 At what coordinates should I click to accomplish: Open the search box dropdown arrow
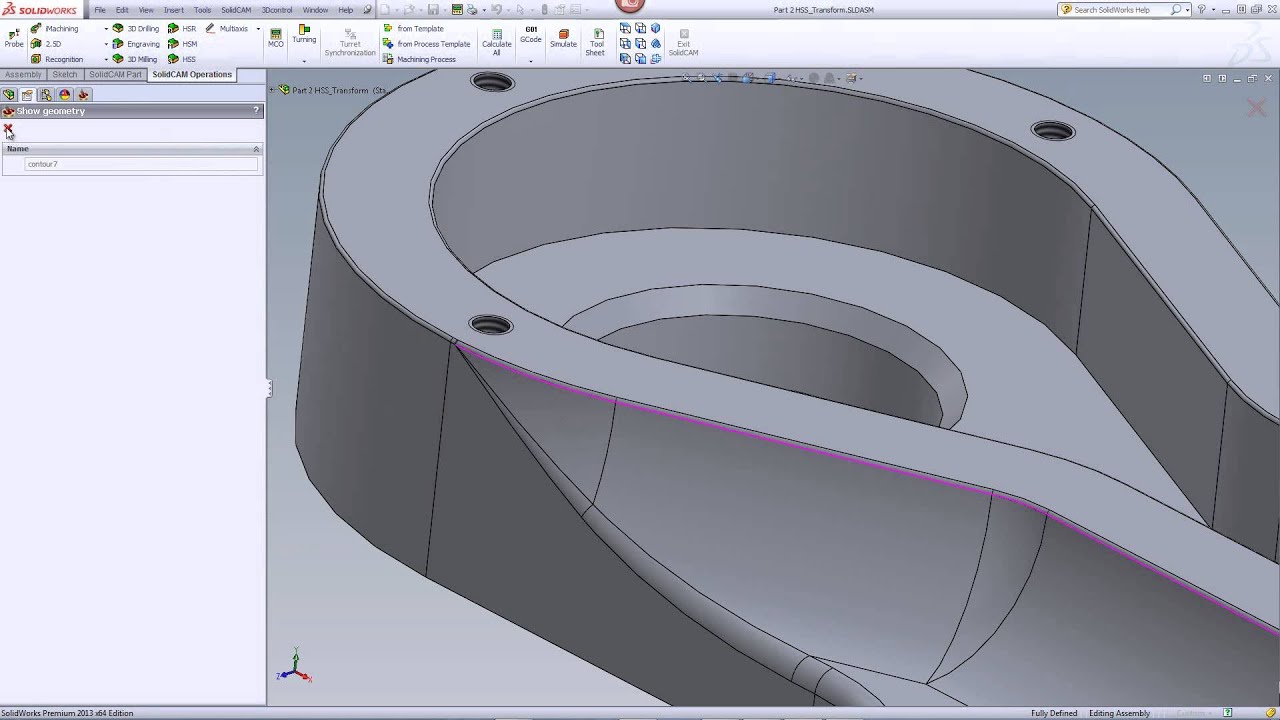[x=1187, y=10]
